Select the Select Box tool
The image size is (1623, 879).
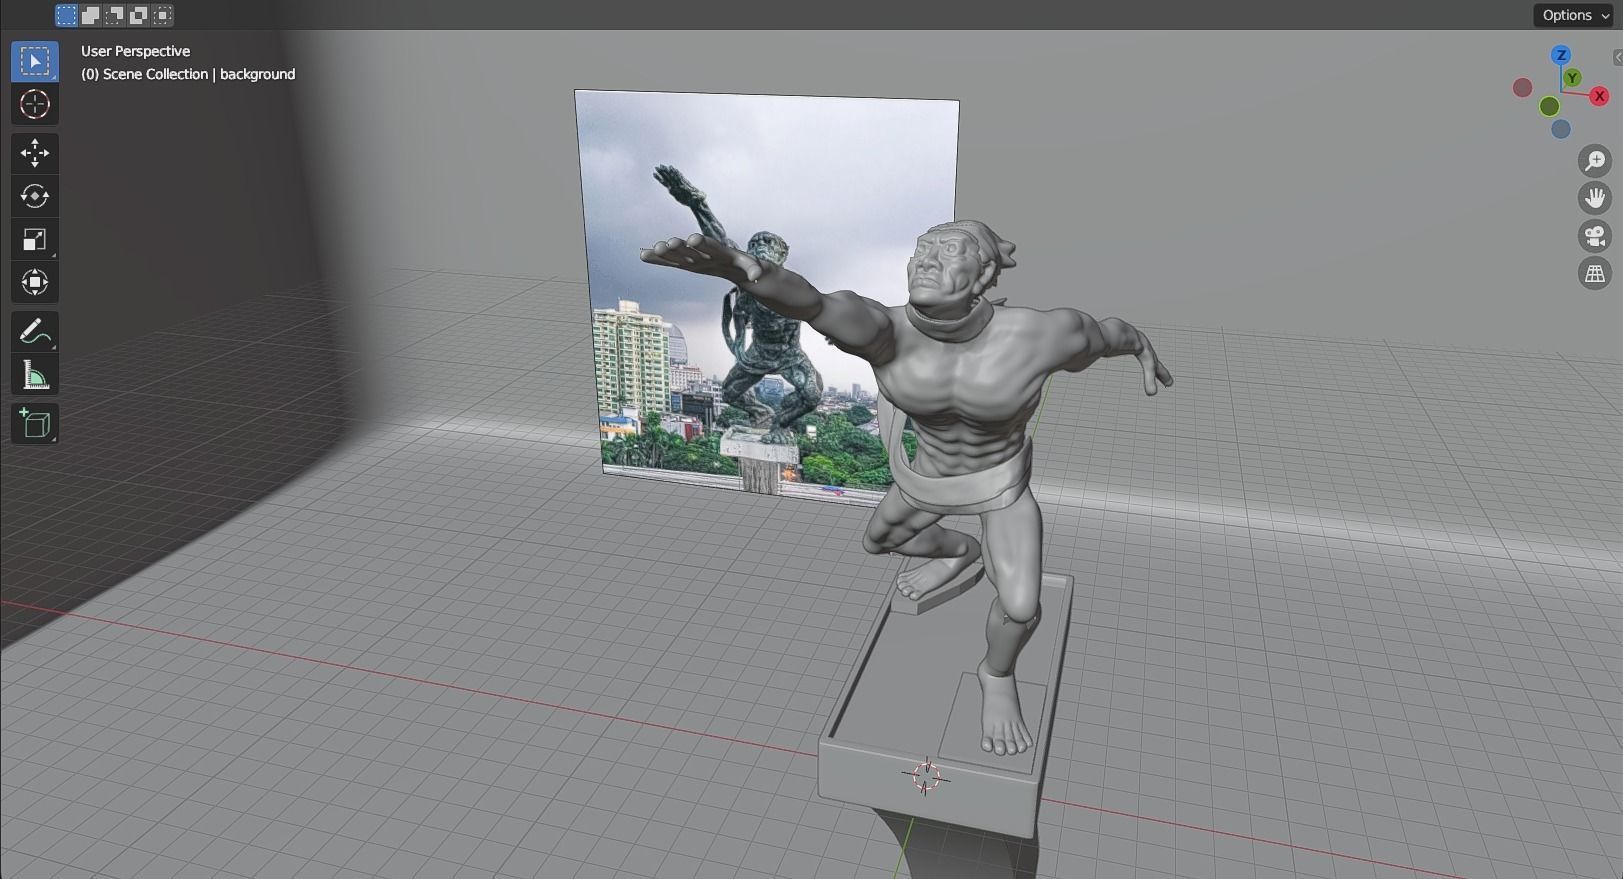click(x=35, y=62)
